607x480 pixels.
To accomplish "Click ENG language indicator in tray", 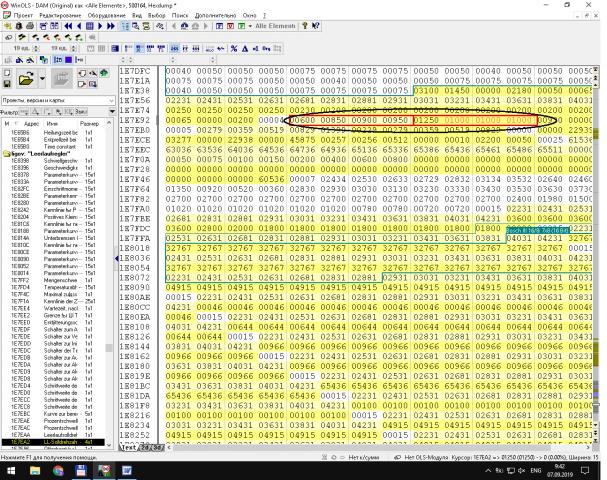I will [x=536, y=471].
